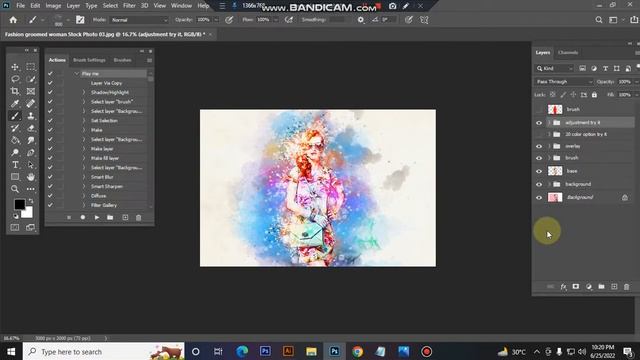
Task: Hide the 'base' layer
Action: pyautogui.click(x=539, y=171)
